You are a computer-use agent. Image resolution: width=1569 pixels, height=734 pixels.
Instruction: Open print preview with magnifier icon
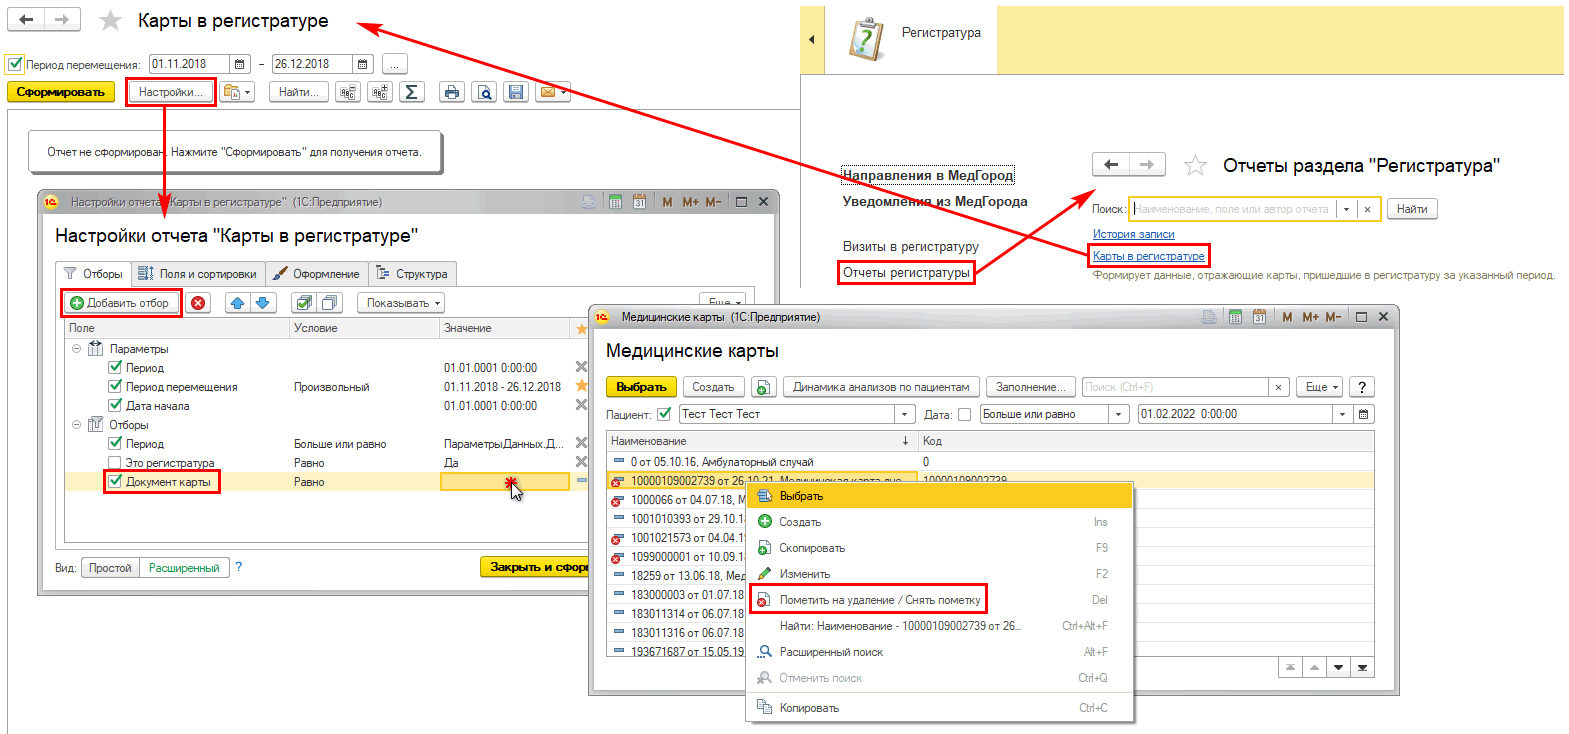click(x=484, y=92)
